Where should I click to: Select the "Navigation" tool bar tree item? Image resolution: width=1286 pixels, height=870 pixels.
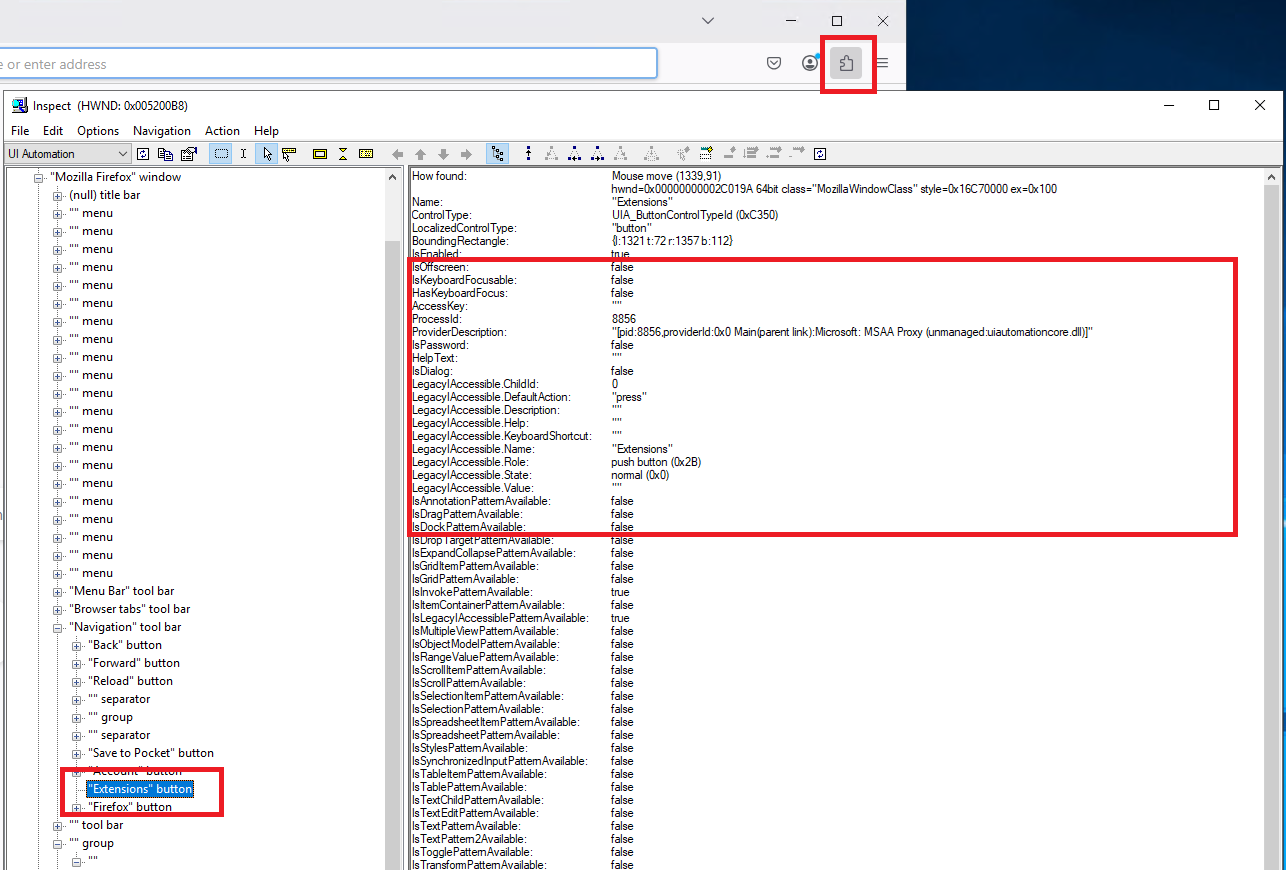tap(125, 627)
